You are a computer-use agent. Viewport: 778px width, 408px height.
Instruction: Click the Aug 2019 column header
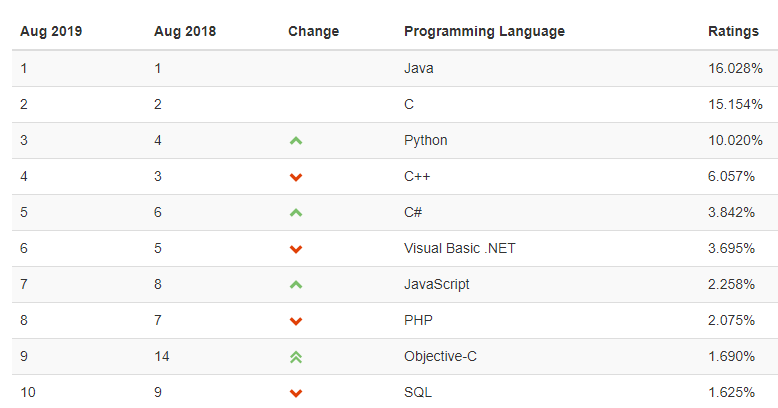51,31
